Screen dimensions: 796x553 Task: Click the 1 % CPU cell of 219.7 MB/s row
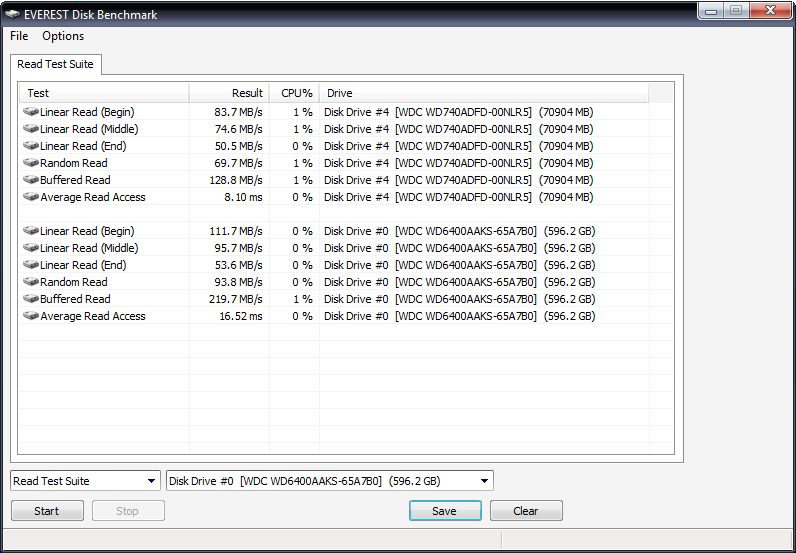click(303, 299)
